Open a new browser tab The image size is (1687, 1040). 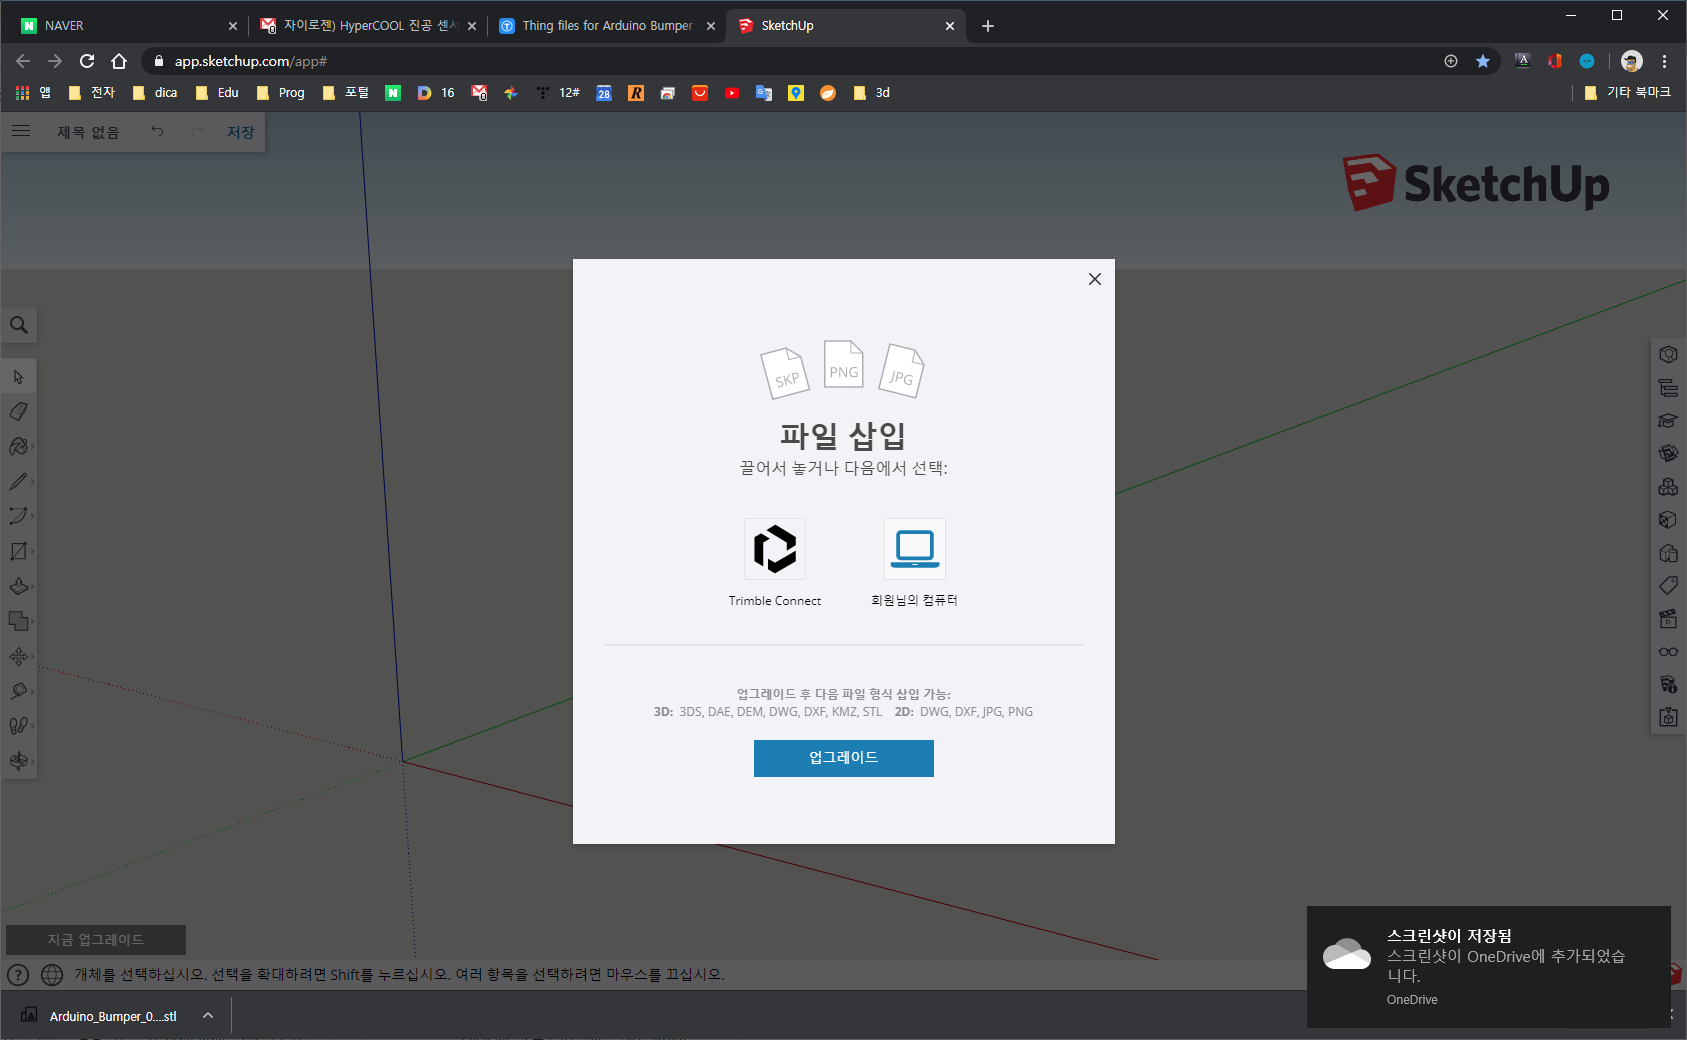[988, 26]
